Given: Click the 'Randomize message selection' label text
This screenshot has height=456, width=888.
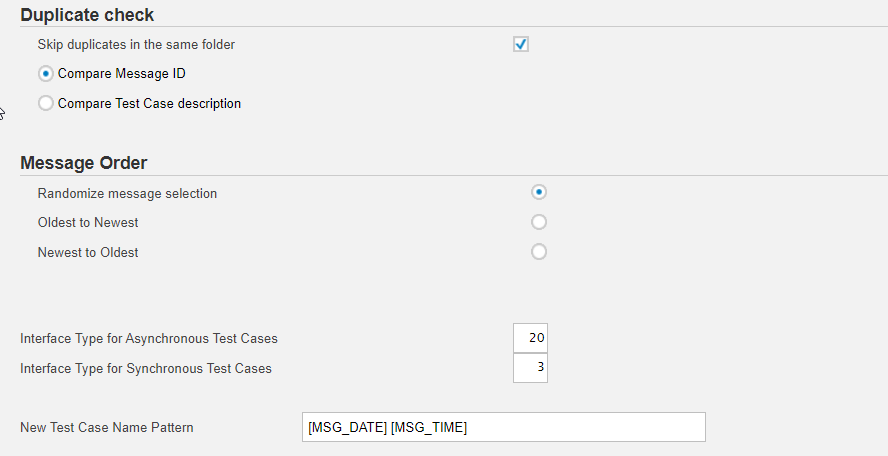Looking at the screenshot, I should (127, 193).
